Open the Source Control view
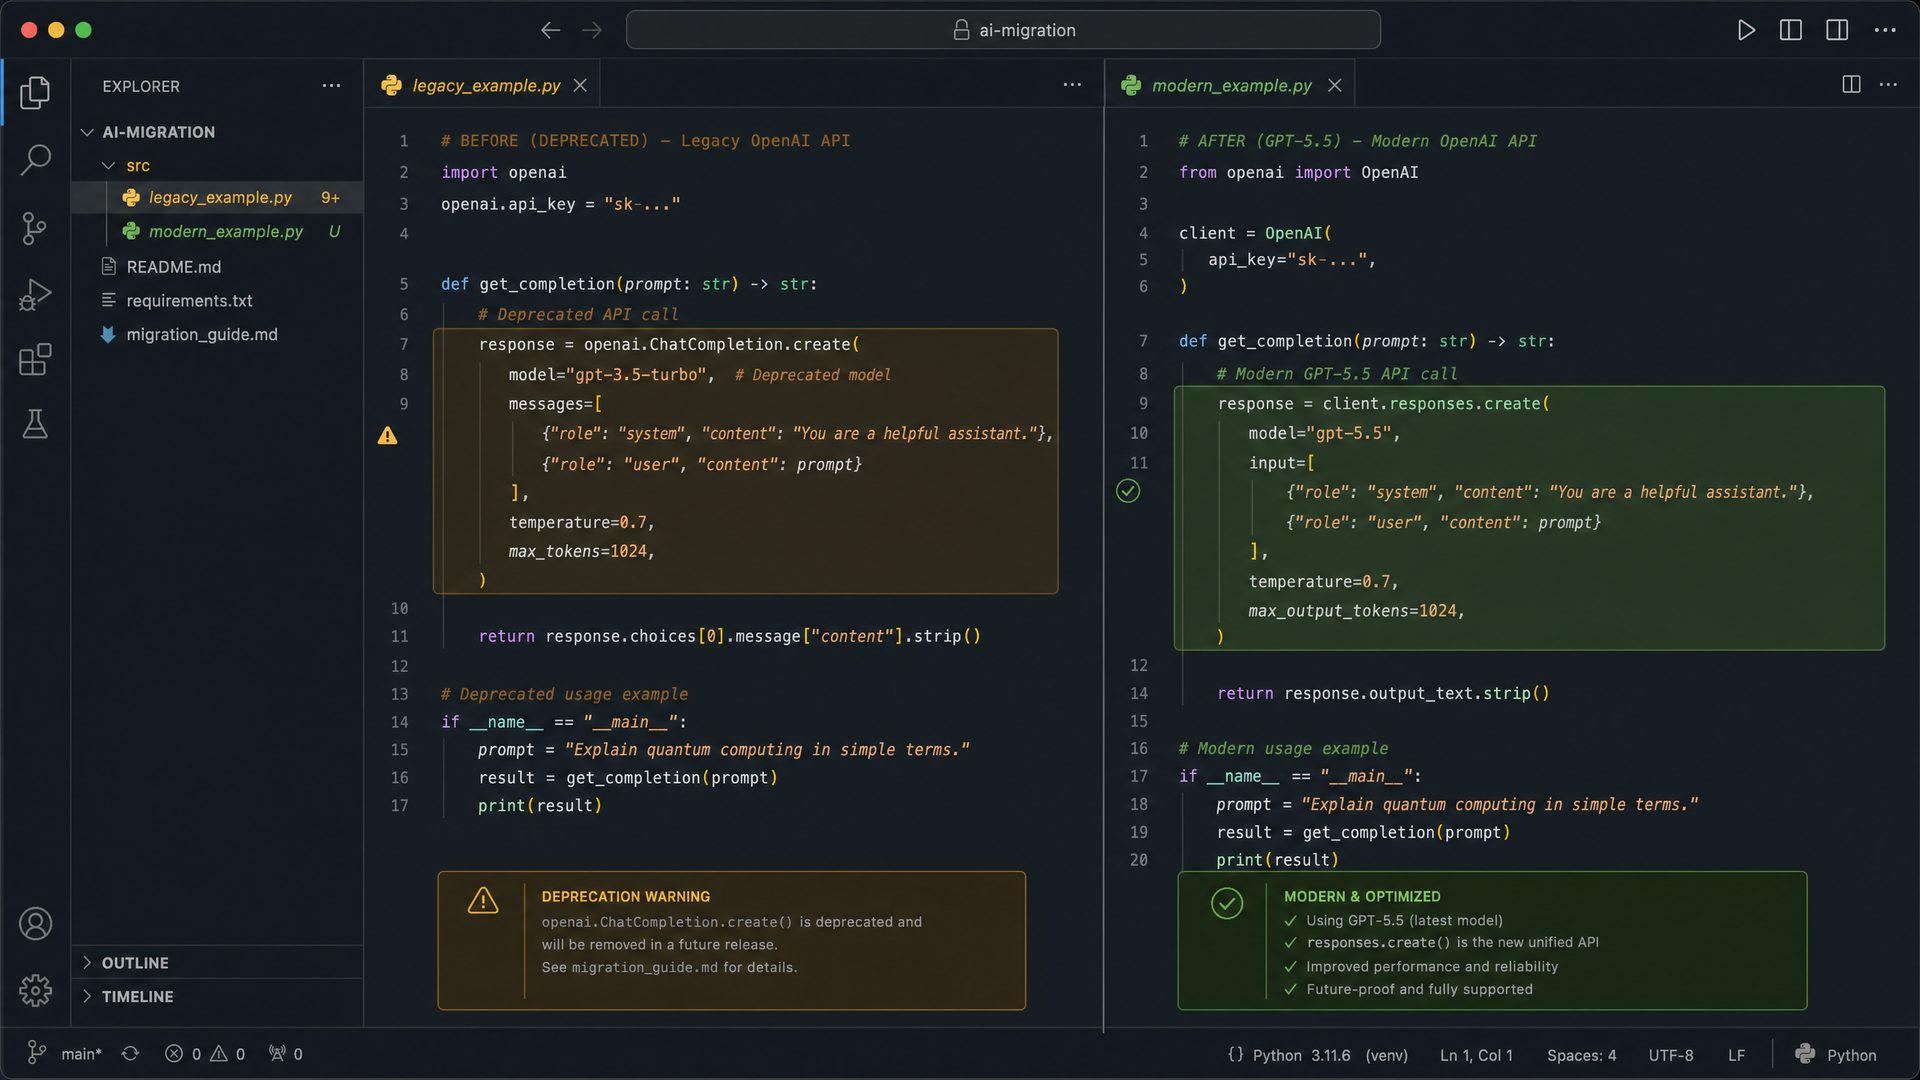 [x=35, y=228]
